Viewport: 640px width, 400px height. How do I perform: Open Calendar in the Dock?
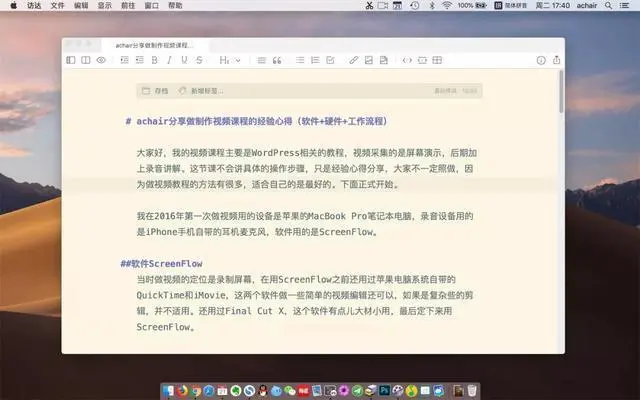(222, 391)
